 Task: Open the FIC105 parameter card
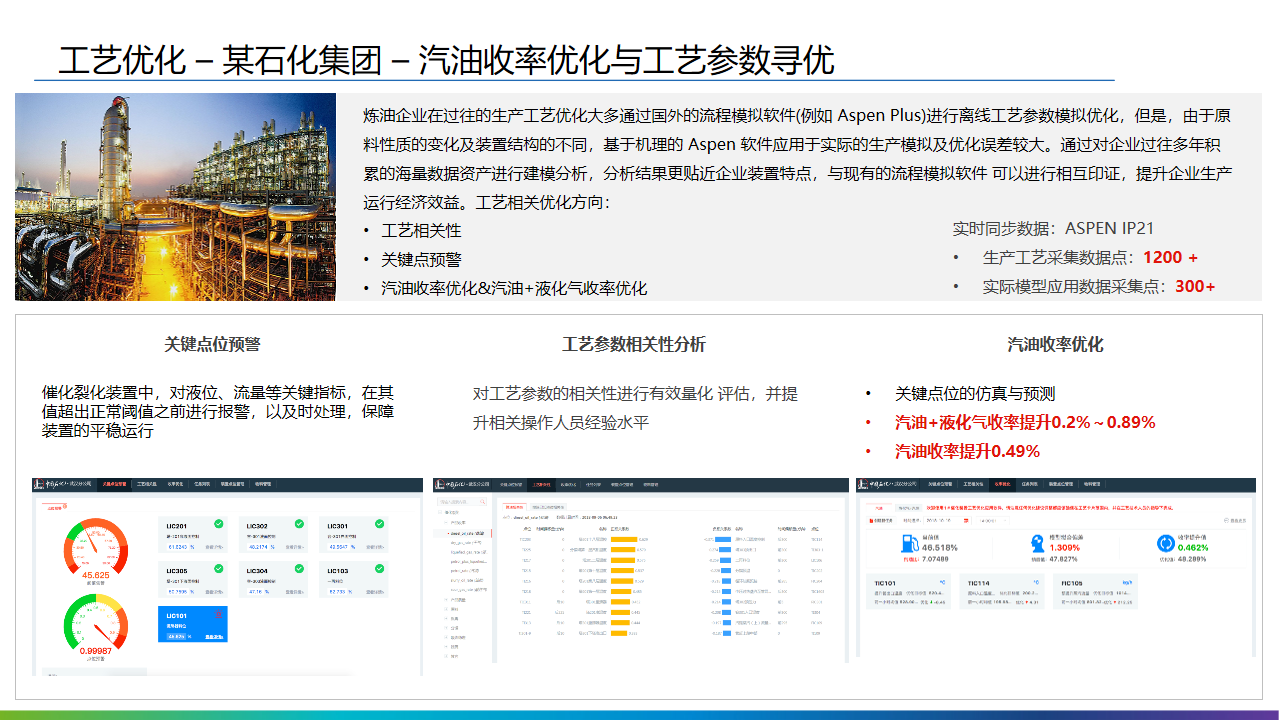tap(1095, 592)
